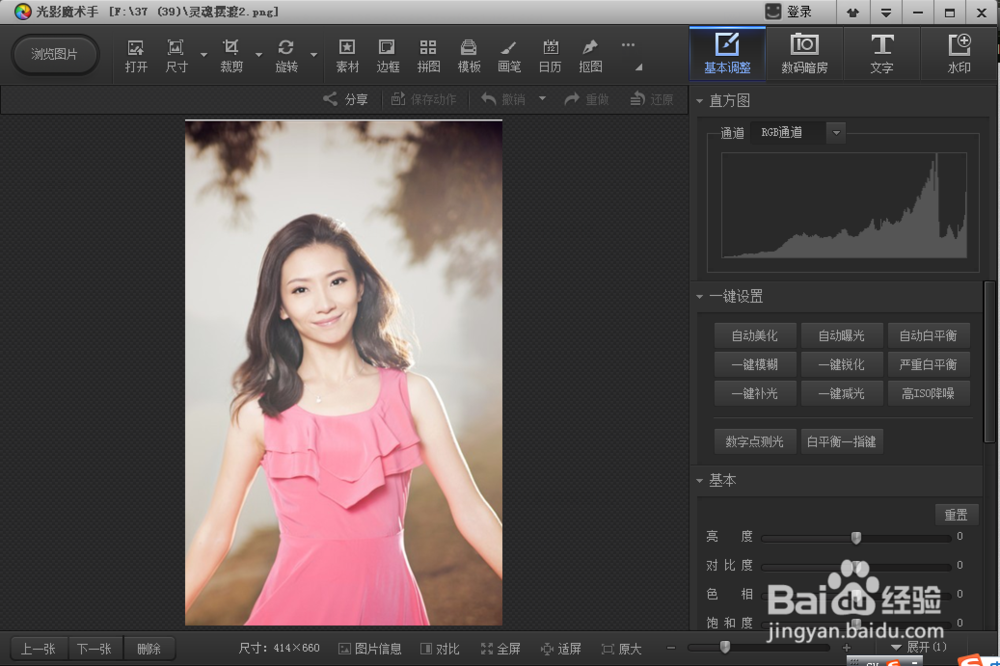
Task: Expand the 裁剪 dropdown arrow
Action: [x=259, y=55]
